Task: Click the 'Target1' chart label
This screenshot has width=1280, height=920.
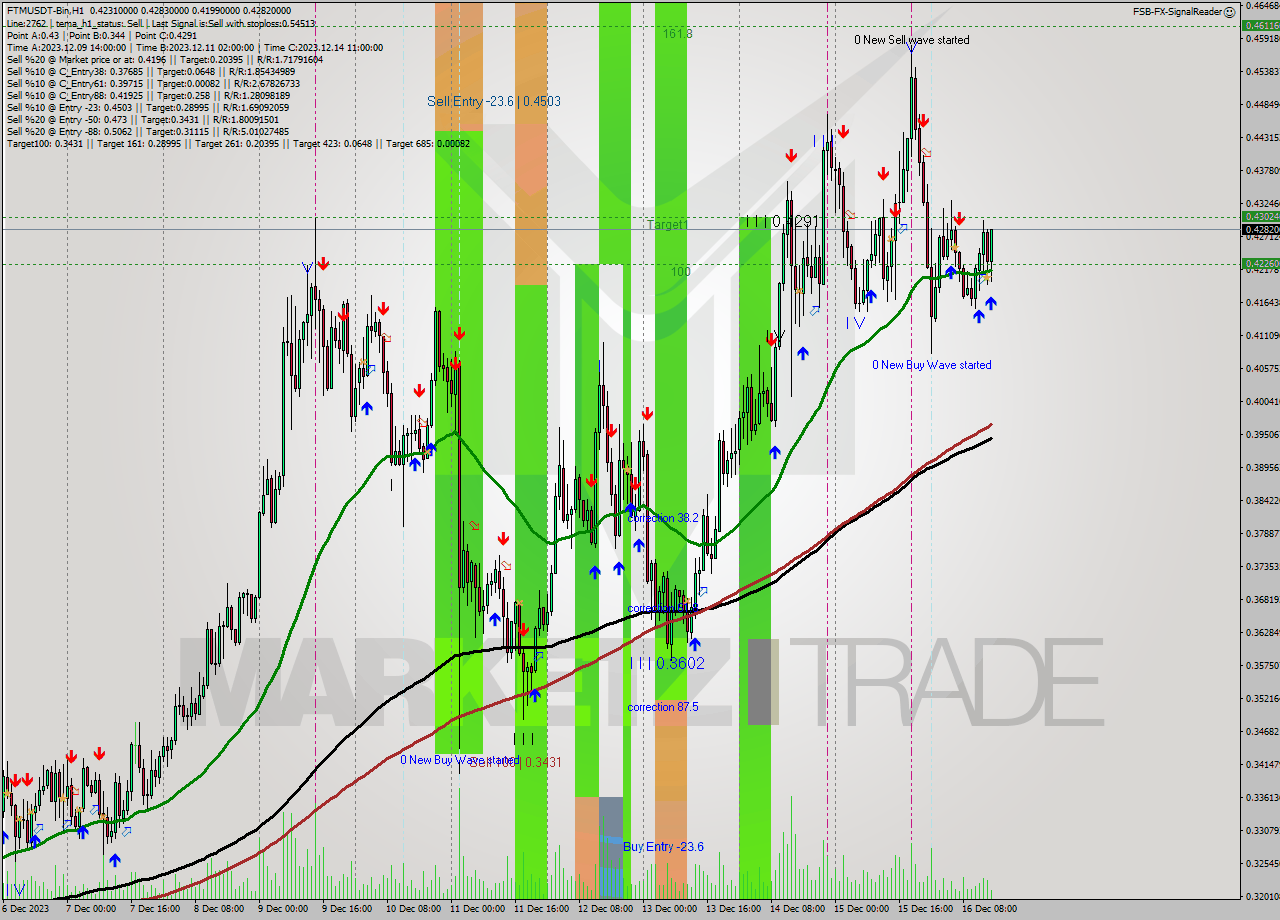Action: 667,225
